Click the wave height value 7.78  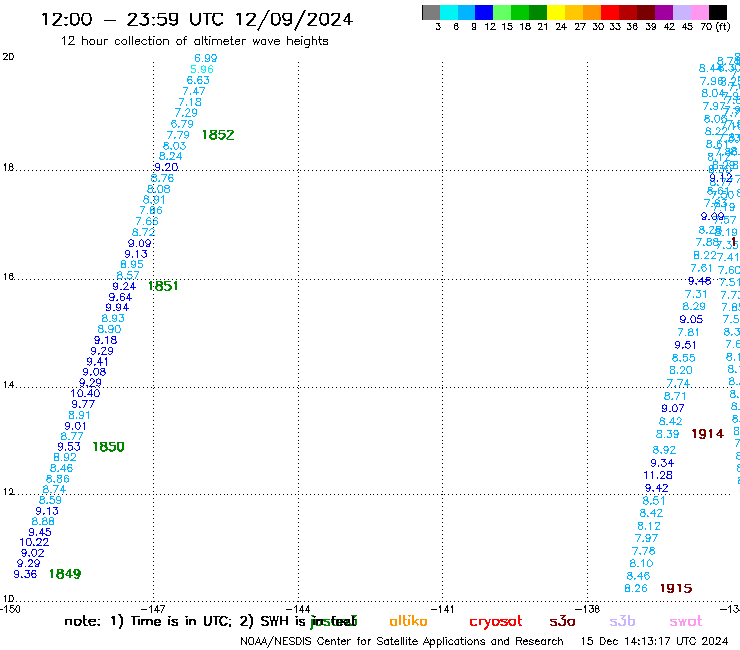(644, 551)
